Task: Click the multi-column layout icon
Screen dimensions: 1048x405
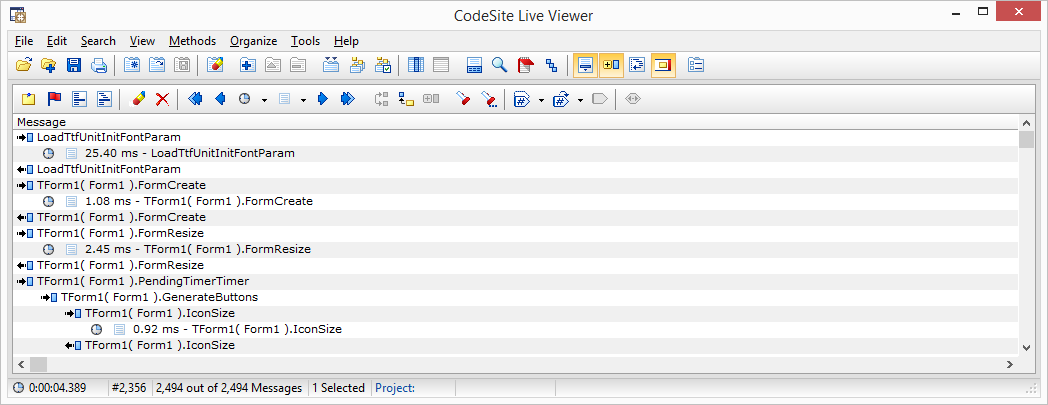Action: coord(416,65)
